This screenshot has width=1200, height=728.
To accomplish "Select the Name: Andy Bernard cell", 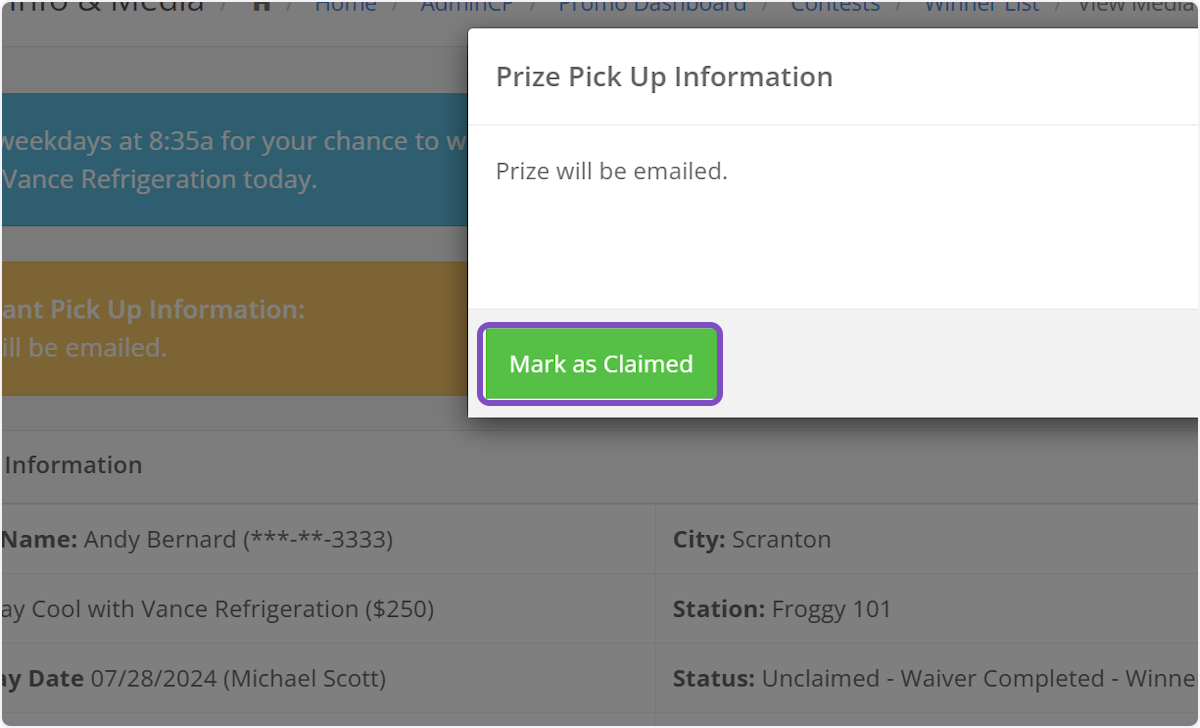I will [x=198, y=540].
